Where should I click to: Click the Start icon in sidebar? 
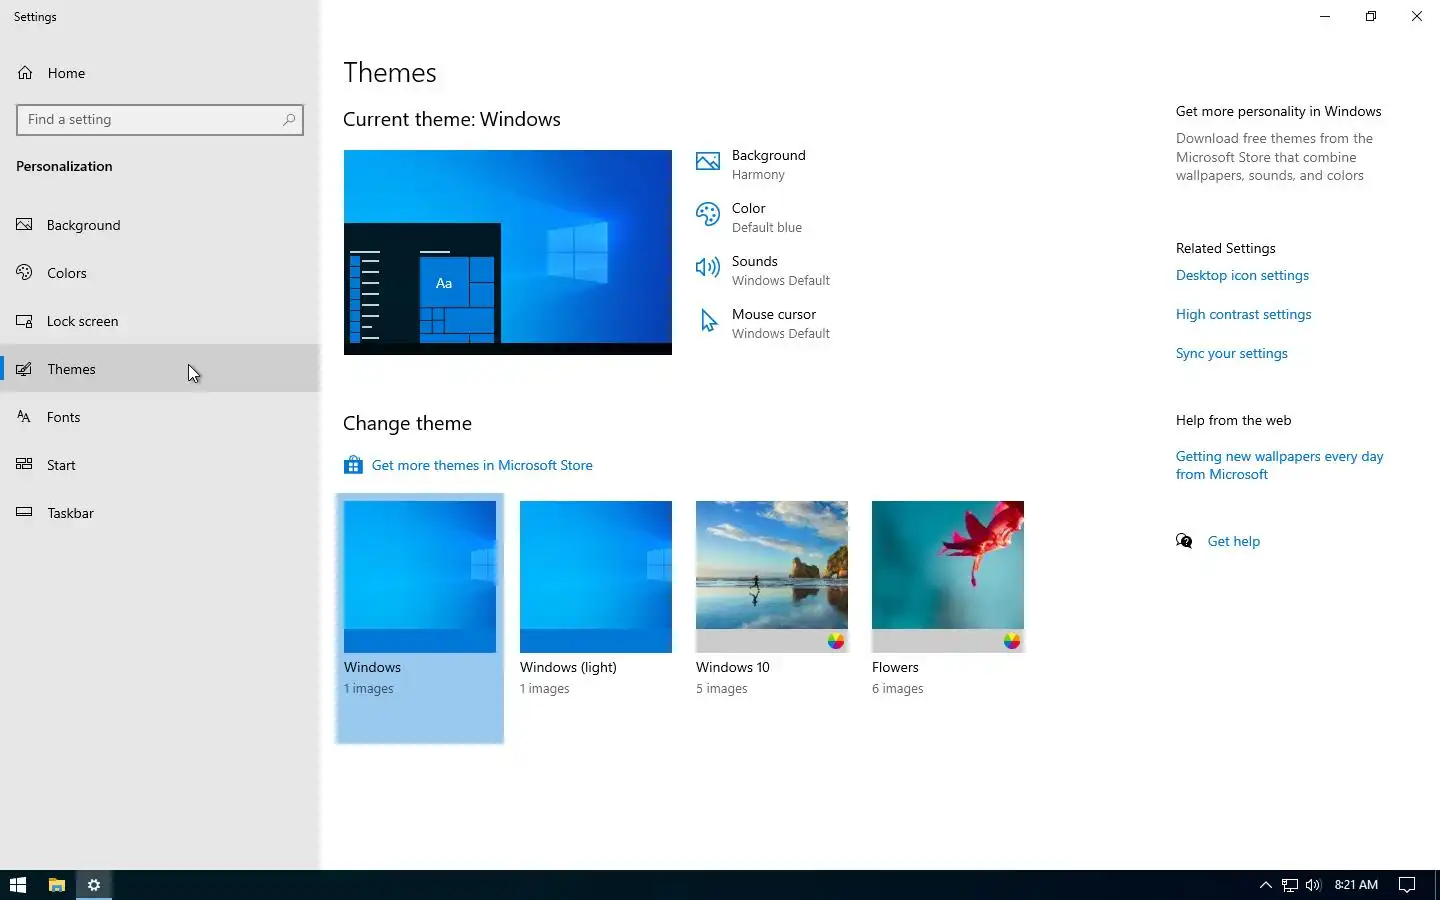click(x=25, y=465)
